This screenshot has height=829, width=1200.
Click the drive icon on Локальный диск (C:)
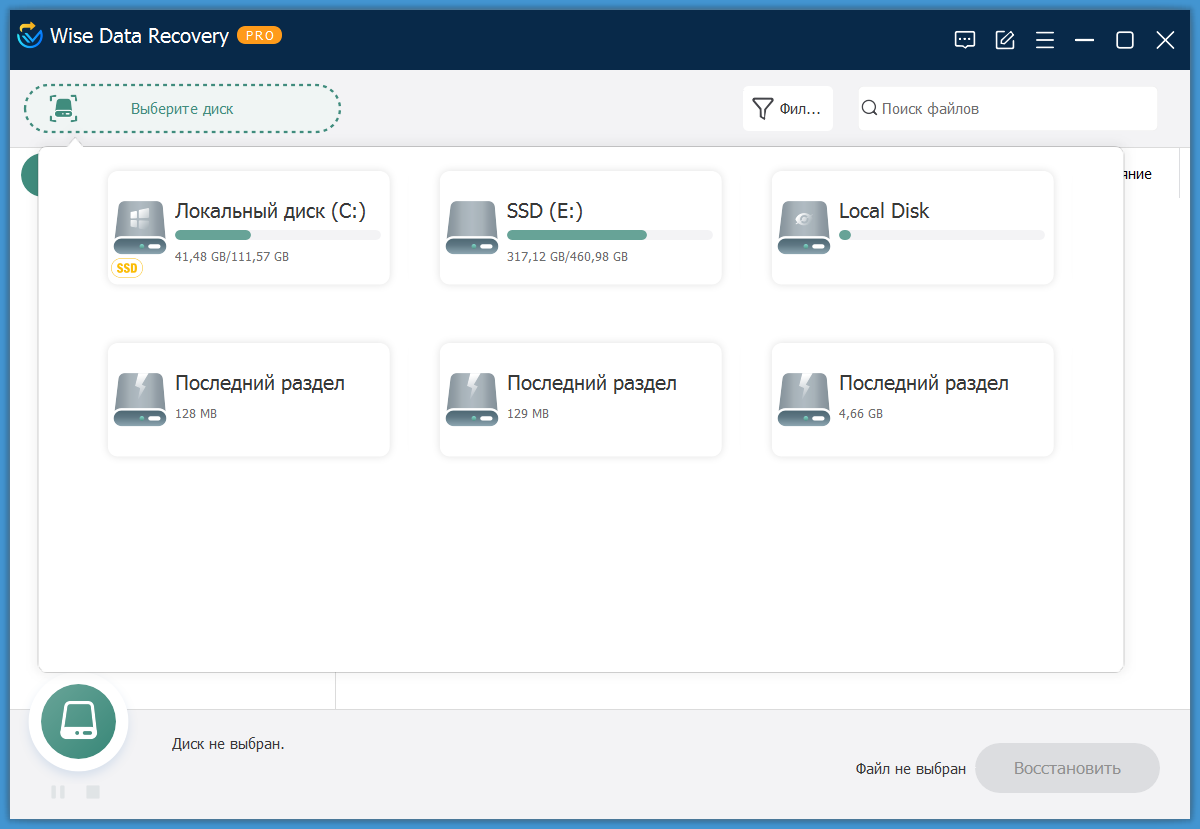140,227
